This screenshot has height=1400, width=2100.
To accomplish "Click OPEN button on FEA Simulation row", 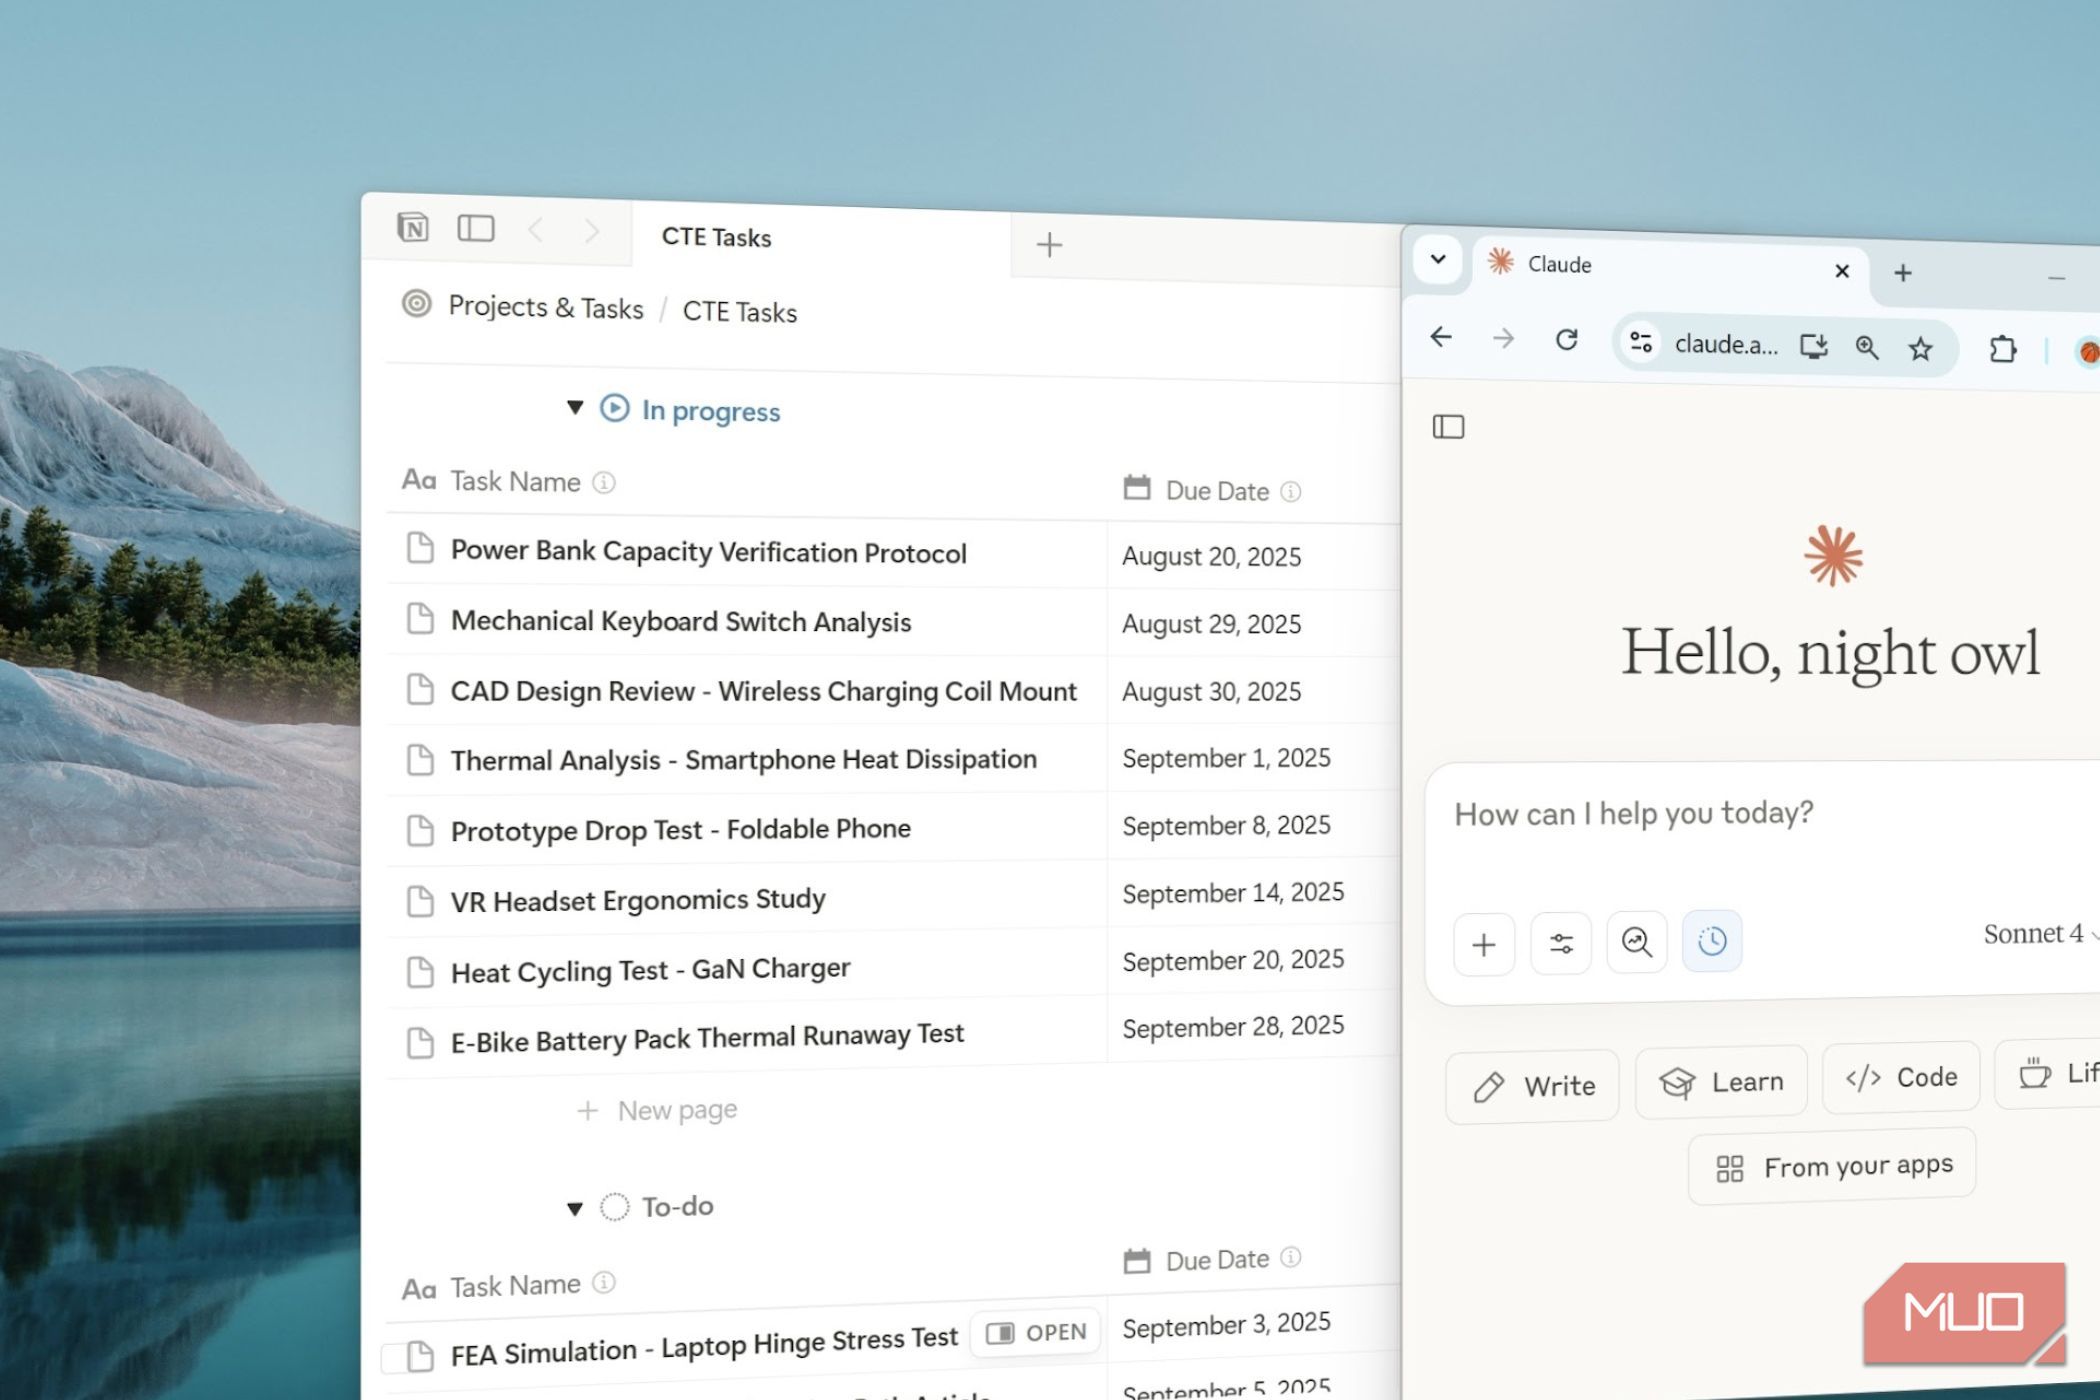I will (1036, 1333).
